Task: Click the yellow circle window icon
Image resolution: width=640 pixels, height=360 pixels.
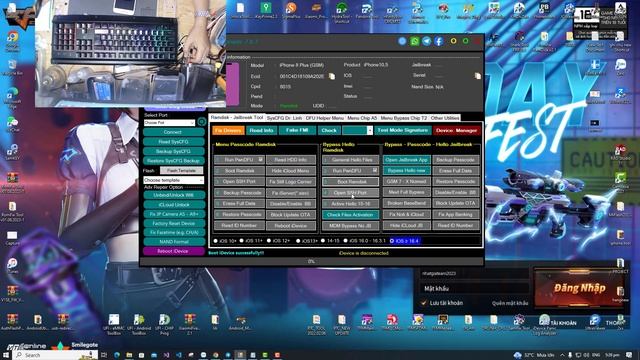Action: 453,41
